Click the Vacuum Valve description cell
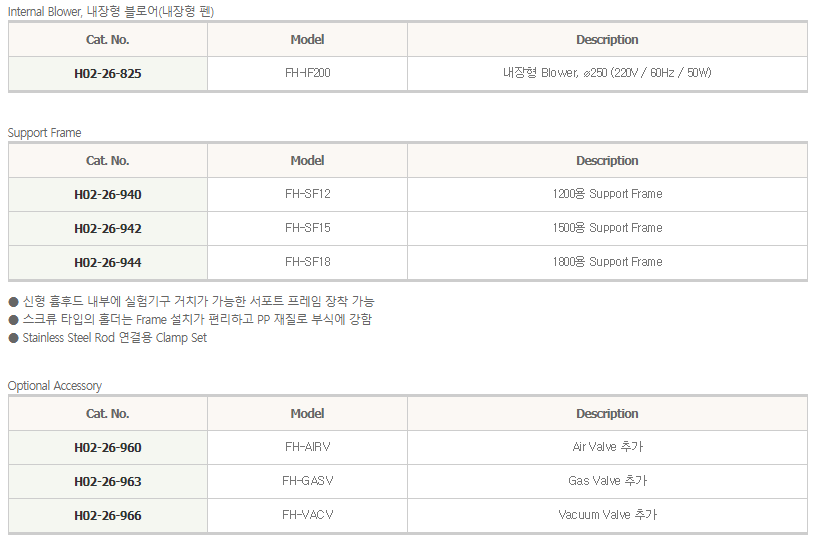The height and width of the screenshot is (545, 816). coord(607,515)
